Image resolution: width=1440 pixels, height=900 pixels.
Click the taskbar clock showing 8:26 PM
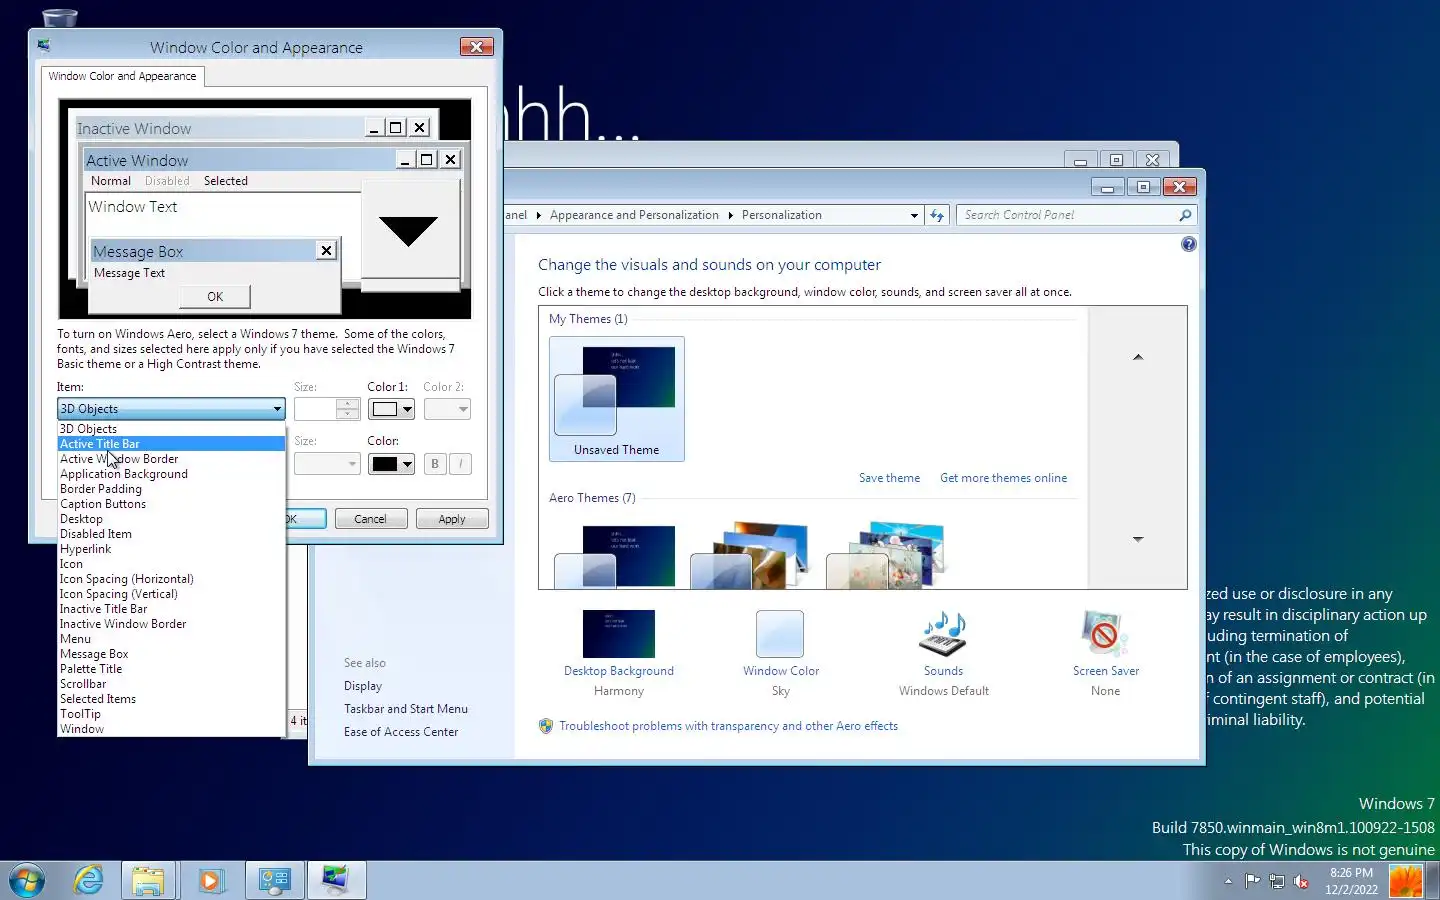(1351, 881)
